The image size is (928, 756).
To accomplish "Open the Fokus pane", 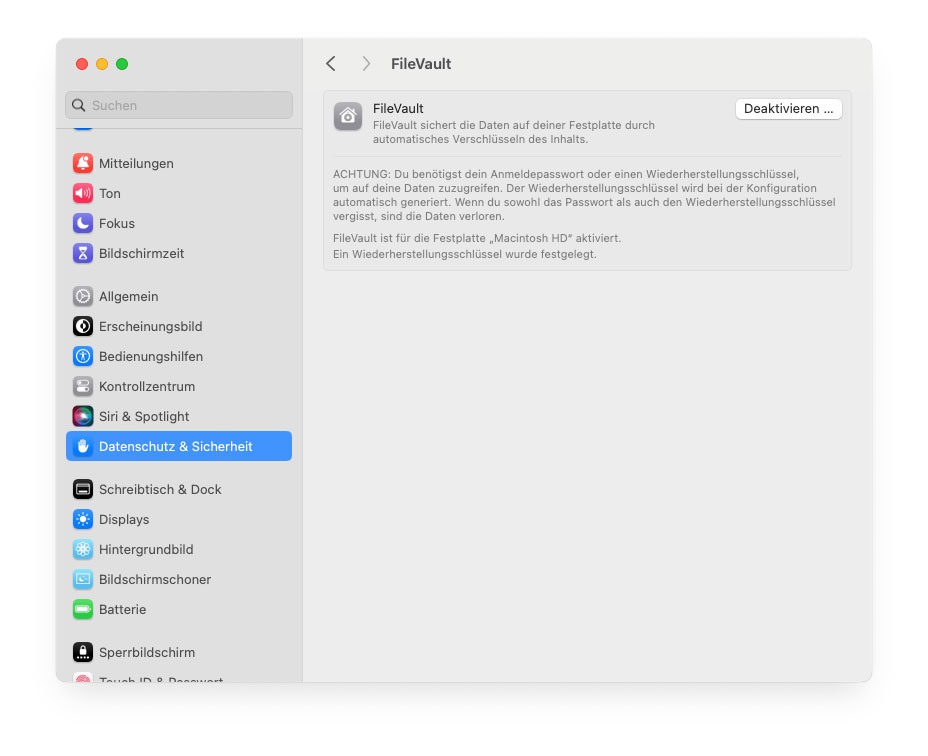I will (x=179, y=223).
